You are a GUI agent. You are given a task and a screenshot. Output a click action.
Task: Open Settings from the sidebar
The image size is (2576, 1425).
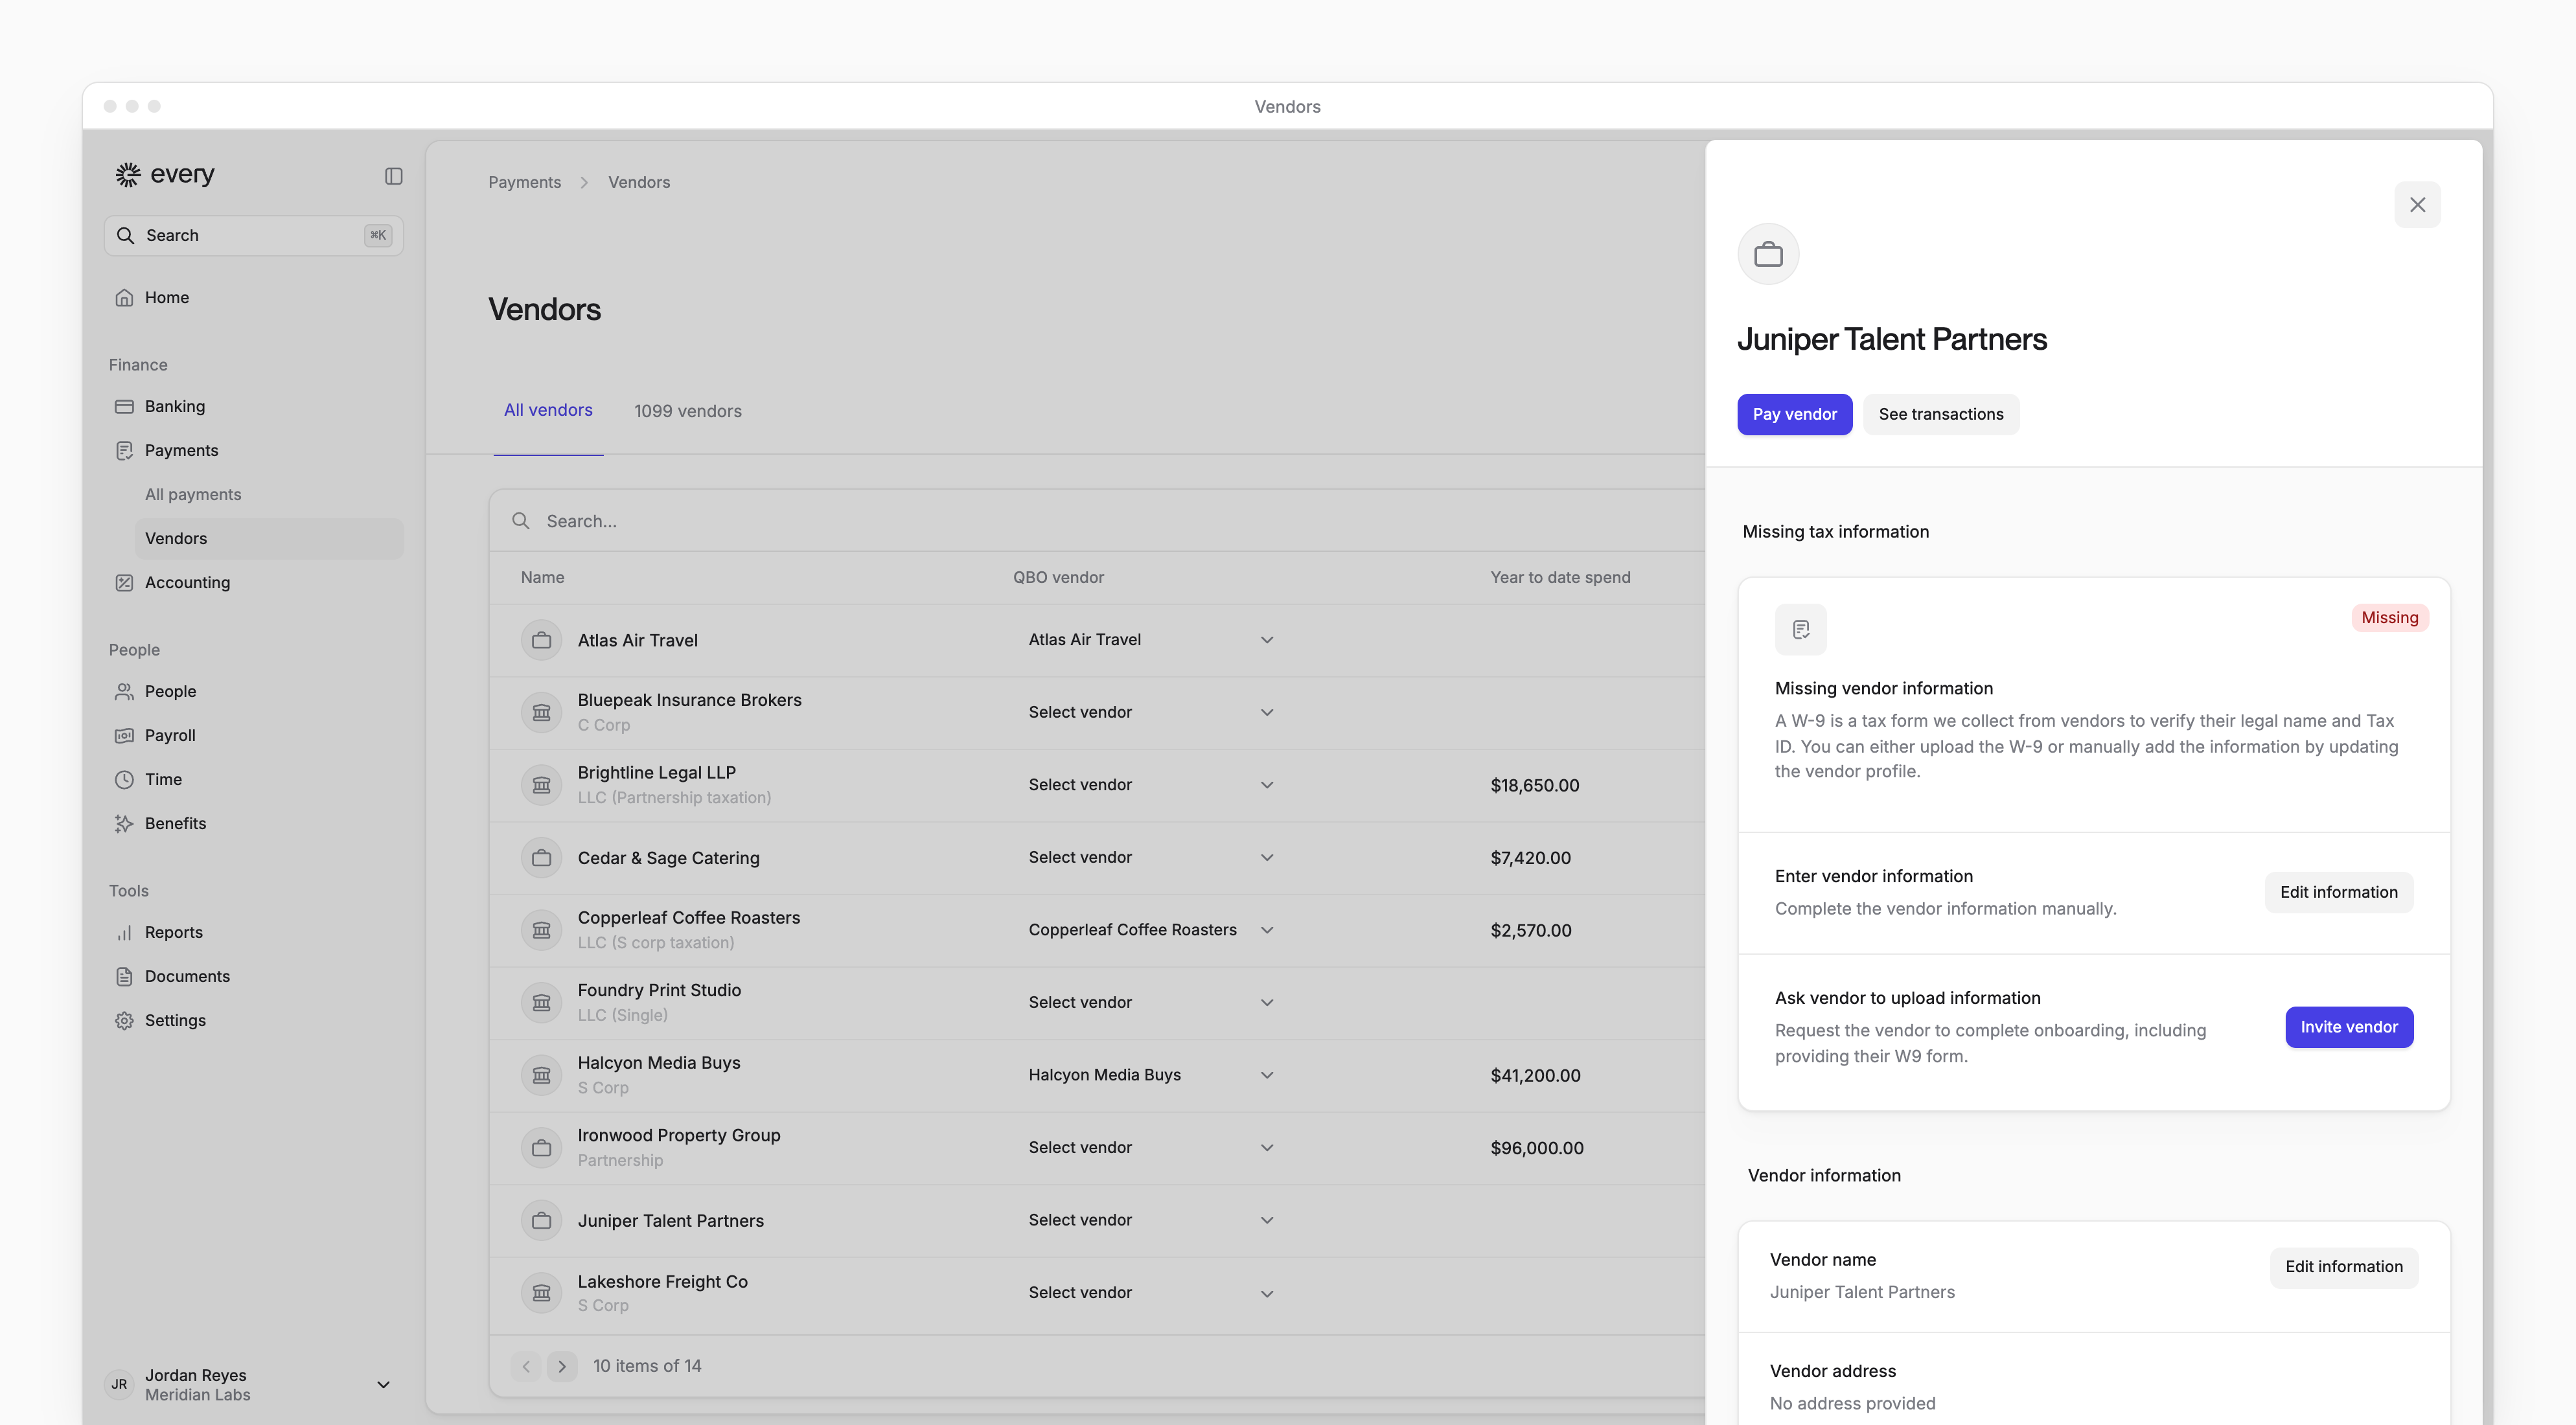[254, 1020]
